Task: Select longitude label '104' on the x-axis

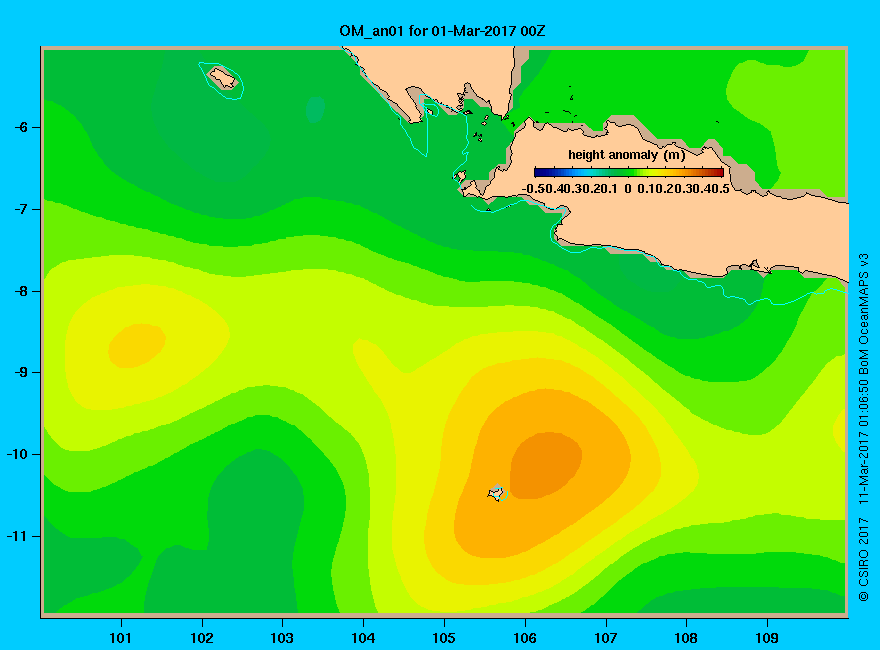Action: [363, 638]
